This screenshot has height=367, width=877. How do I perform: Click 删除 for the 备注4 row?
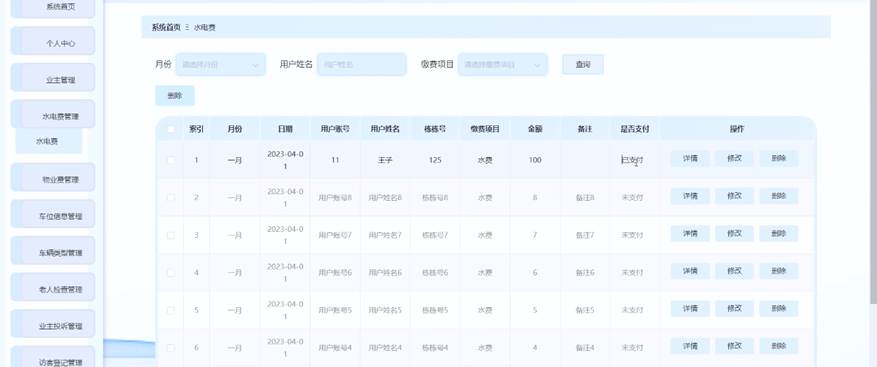tap(779, 346)
